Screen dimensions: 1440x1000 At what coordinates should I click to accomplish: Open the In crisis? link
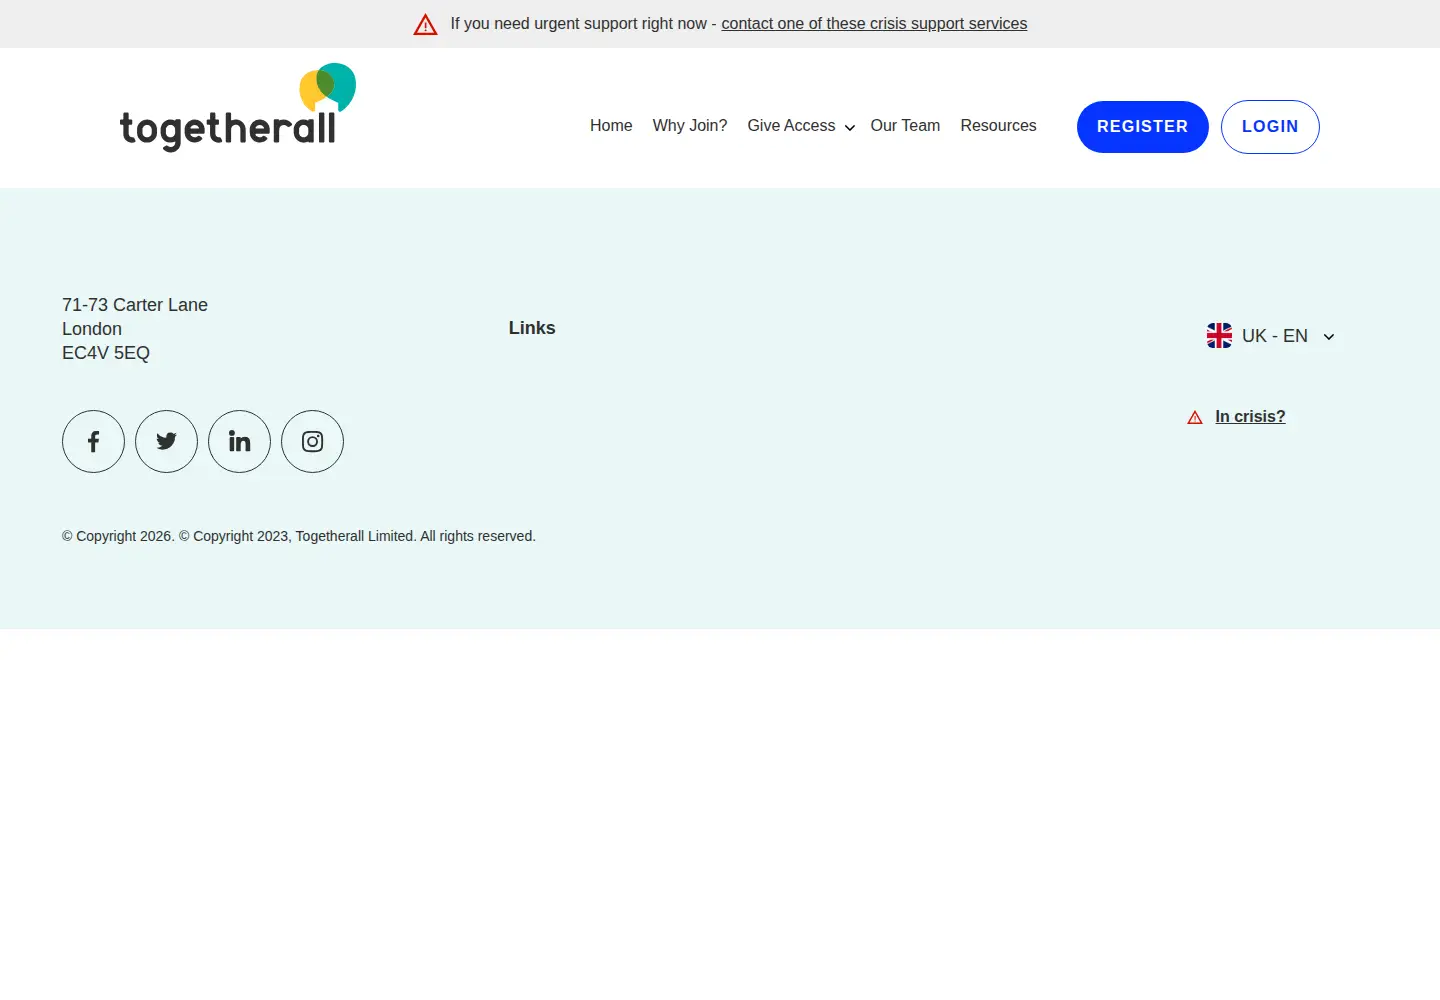[1250, 417]
